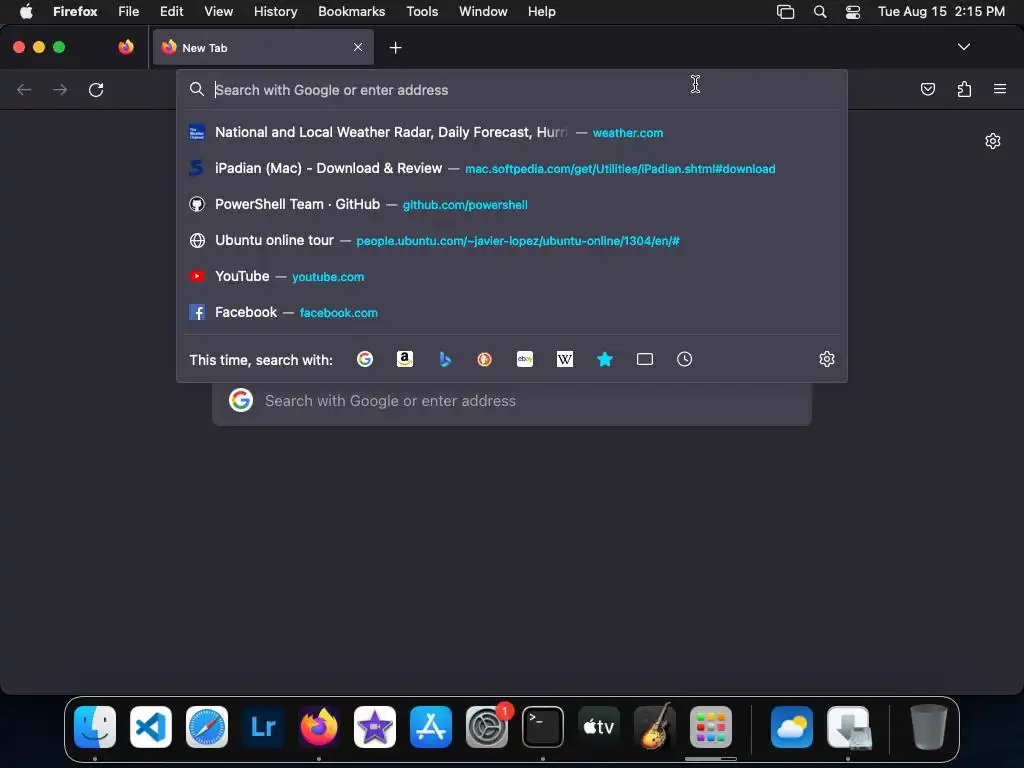This screenshot has height=768, width=1024.
Task: Launch iMovie from the Dock
Action: click(x=375, y=727)
